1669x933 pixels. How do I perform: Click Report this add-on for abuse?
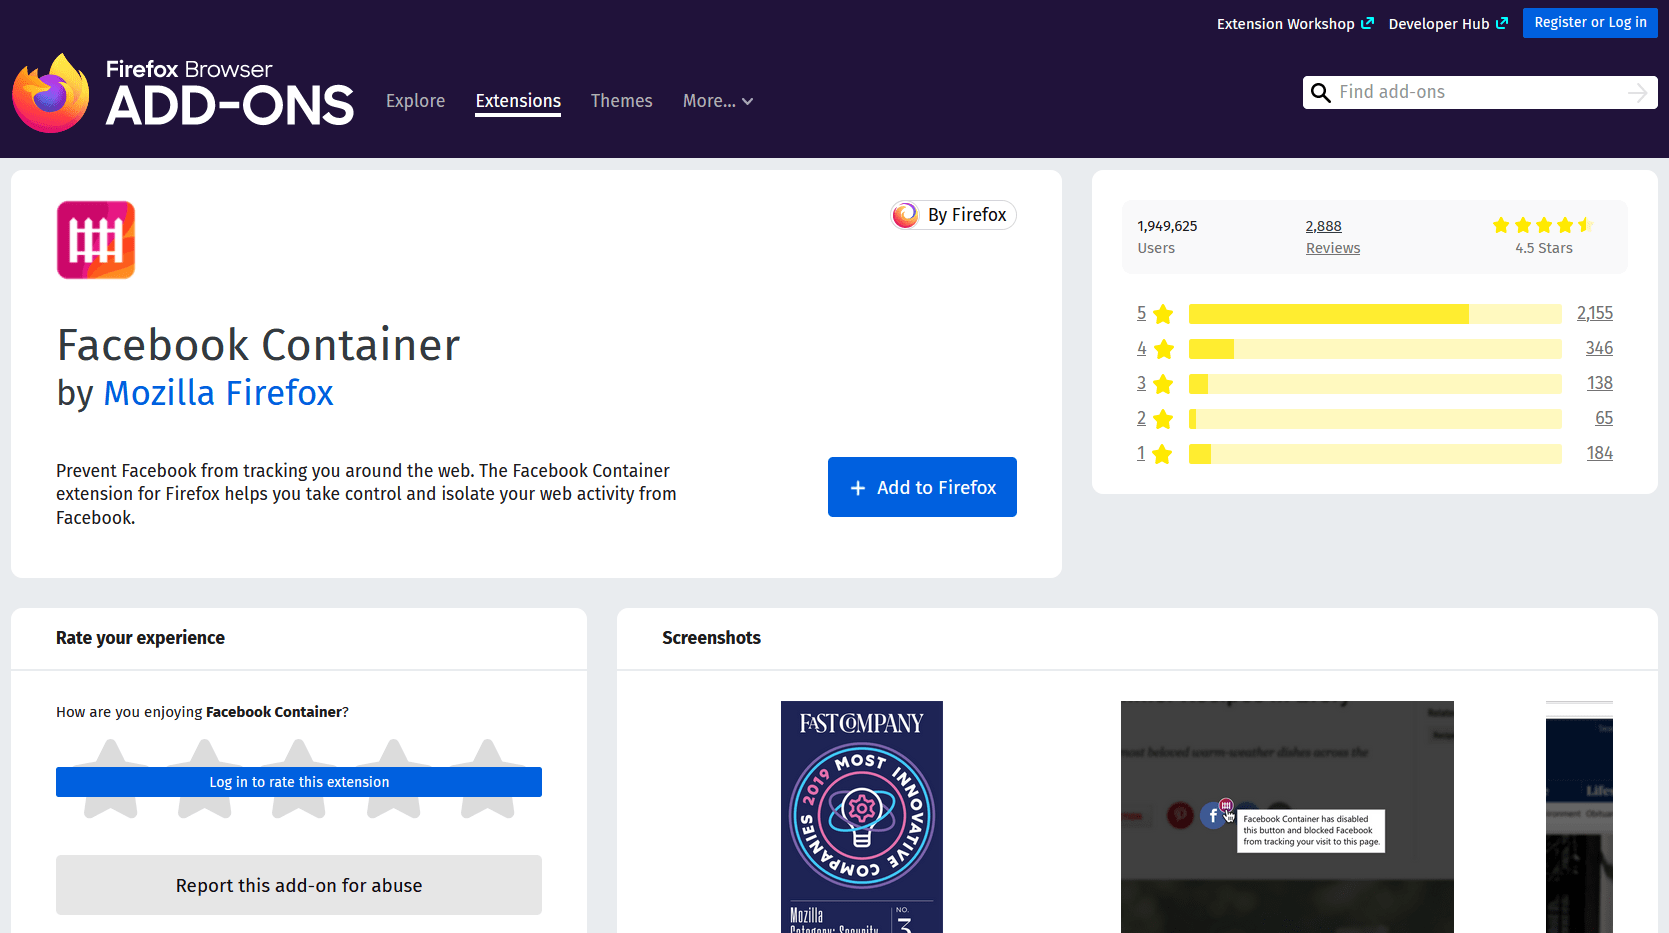click(299, 885)
